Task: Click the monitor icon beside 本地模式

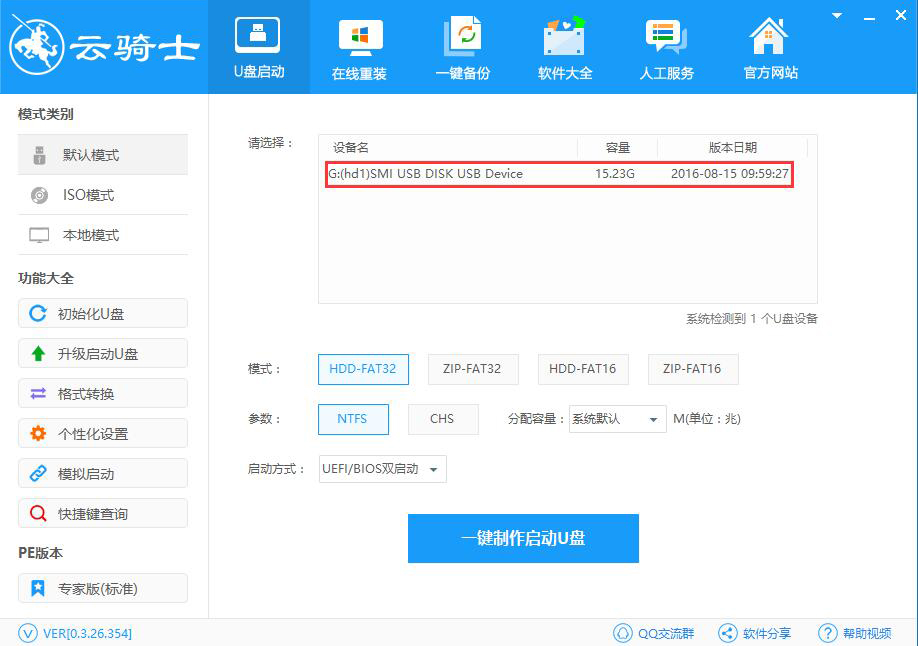Action: (39, 235)
